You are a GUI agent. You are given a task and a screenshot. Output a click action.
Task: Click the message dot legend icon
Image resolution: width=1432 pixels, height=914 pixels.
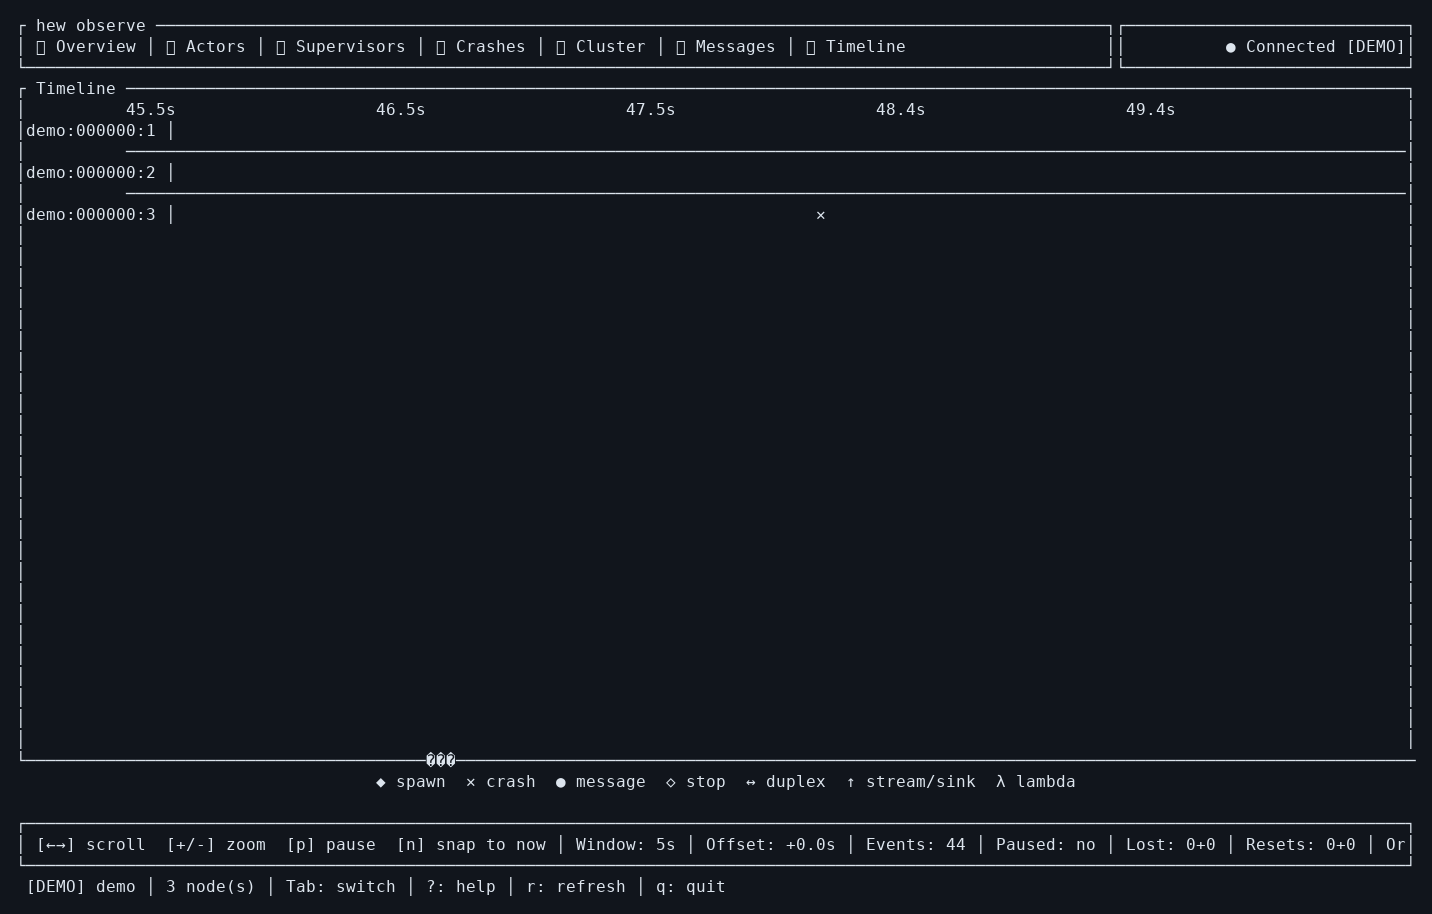(x=561, y=782)
